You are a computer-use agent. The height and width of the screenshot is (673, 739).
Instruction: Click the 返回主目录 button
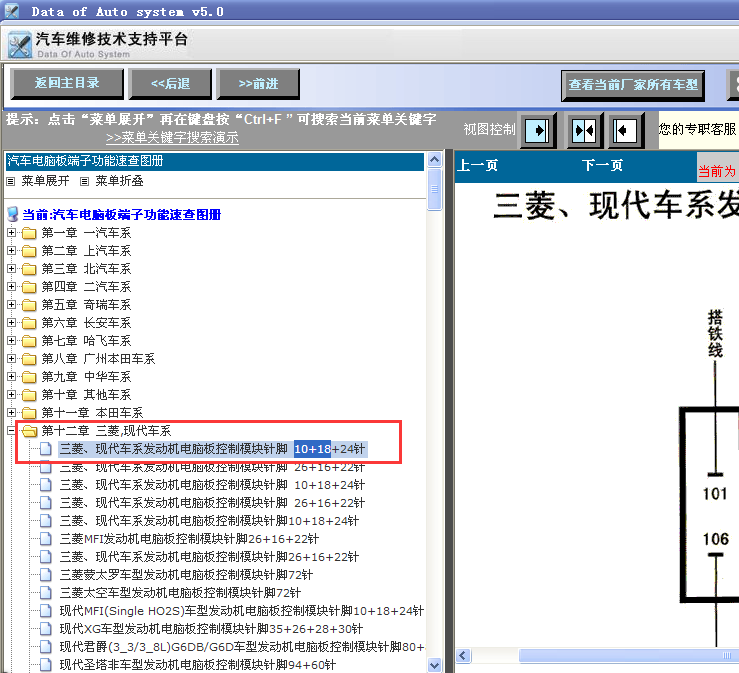67,83
